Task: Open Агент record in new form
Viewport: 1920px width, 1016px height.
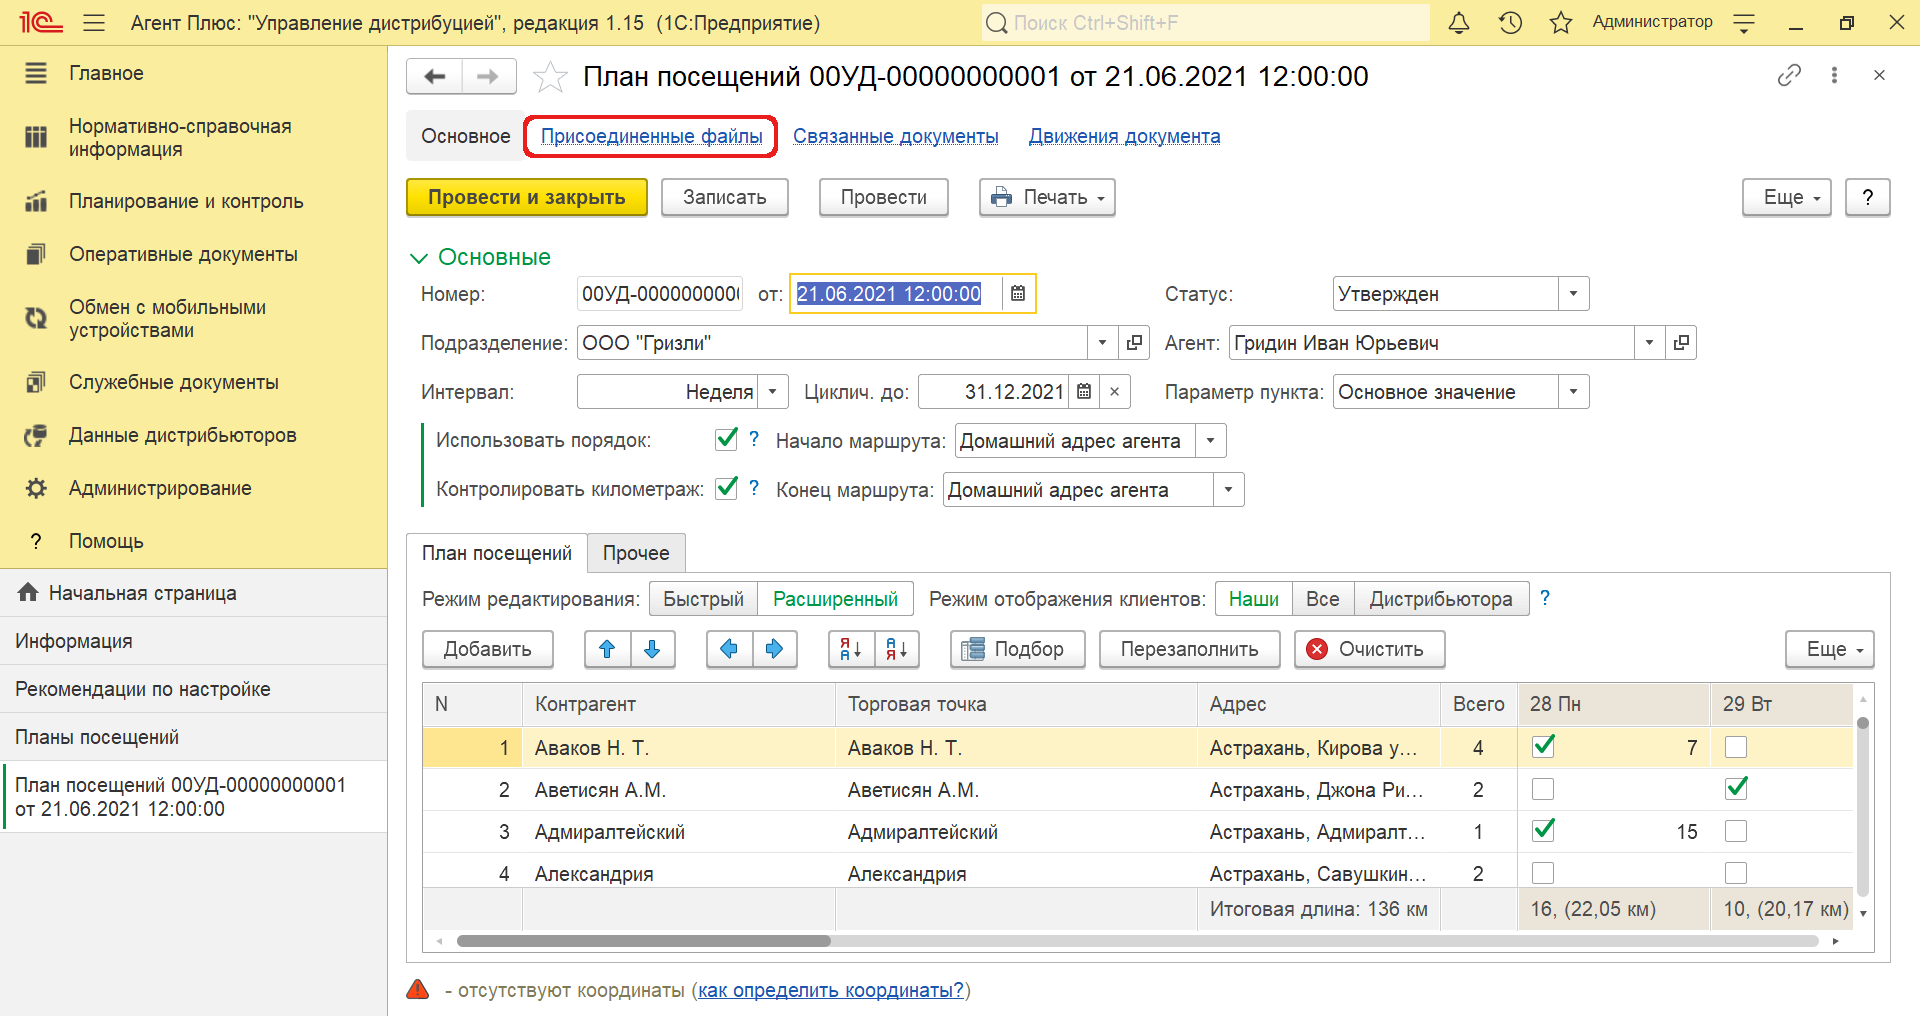Action: point(1681,343)
